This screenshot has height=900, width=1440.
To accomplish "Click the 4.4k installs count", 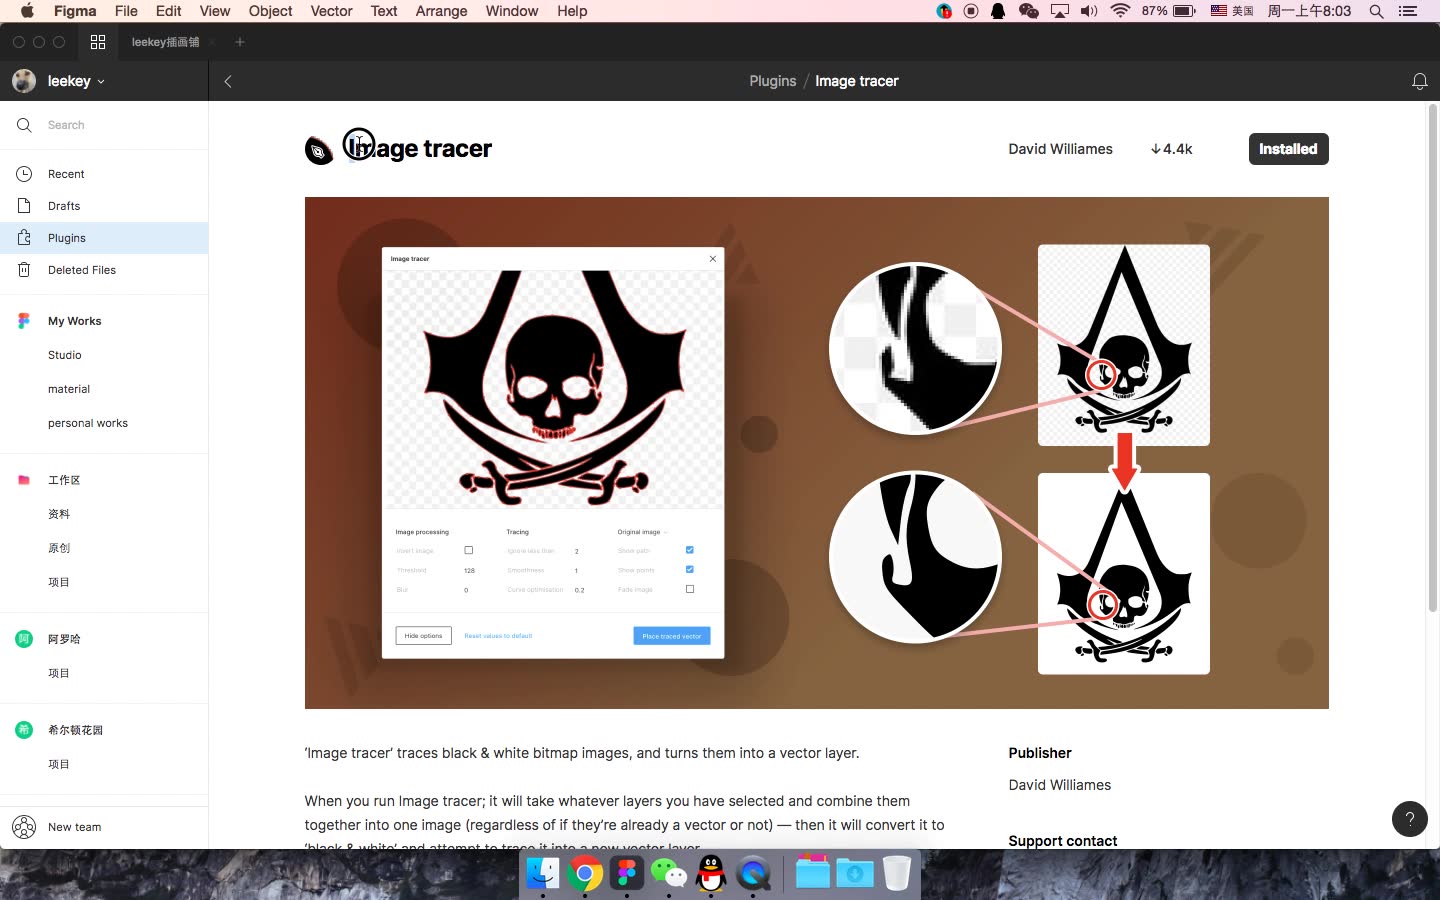I will tap(1171, 149).
